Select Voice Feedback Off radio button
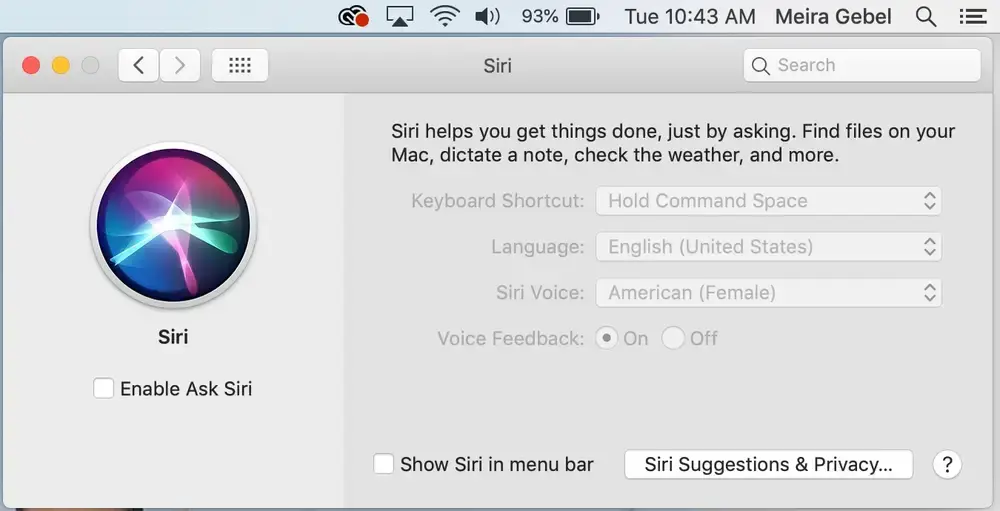 (673, 338)
